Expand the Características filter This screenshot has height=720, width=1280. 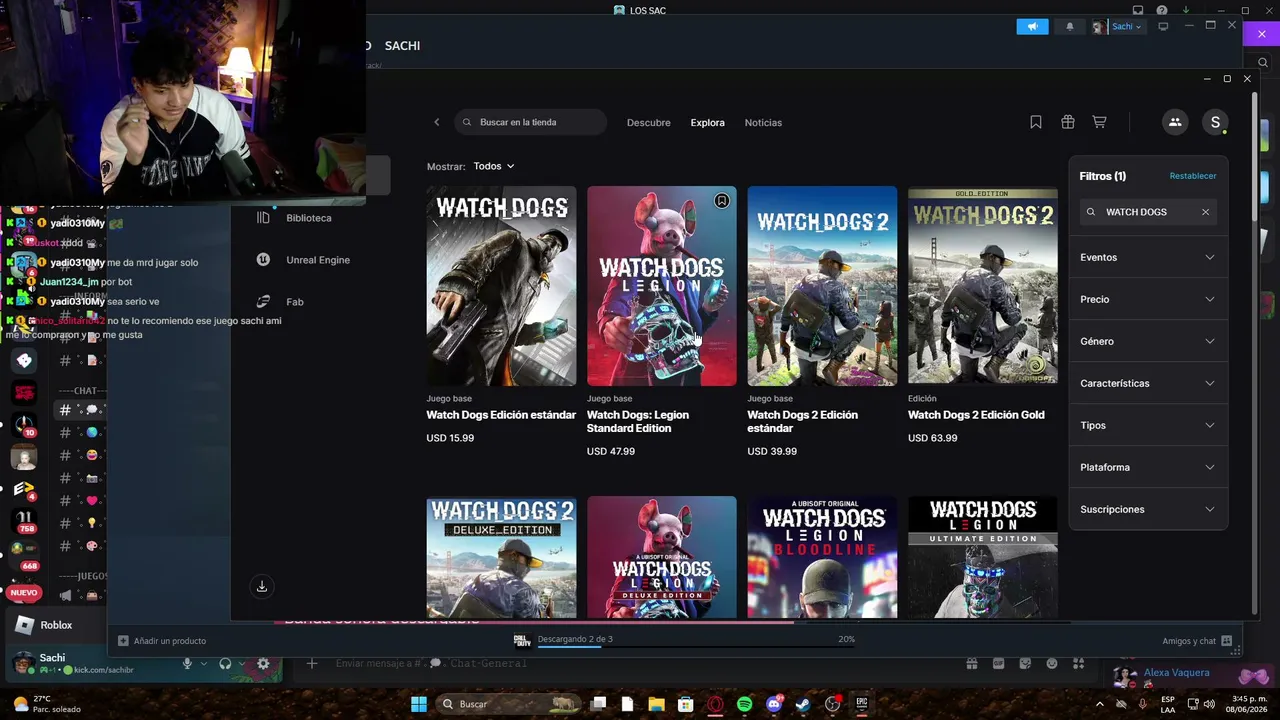(1148, 383)
